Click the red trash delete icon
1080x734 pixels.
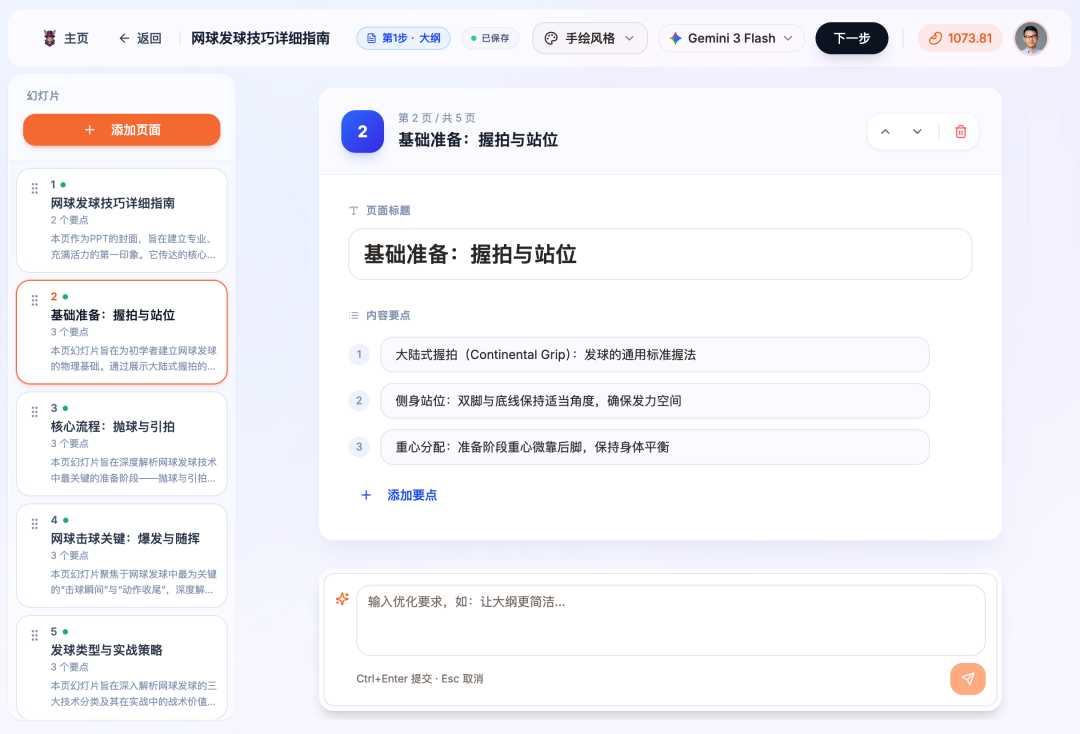point(960,132)
